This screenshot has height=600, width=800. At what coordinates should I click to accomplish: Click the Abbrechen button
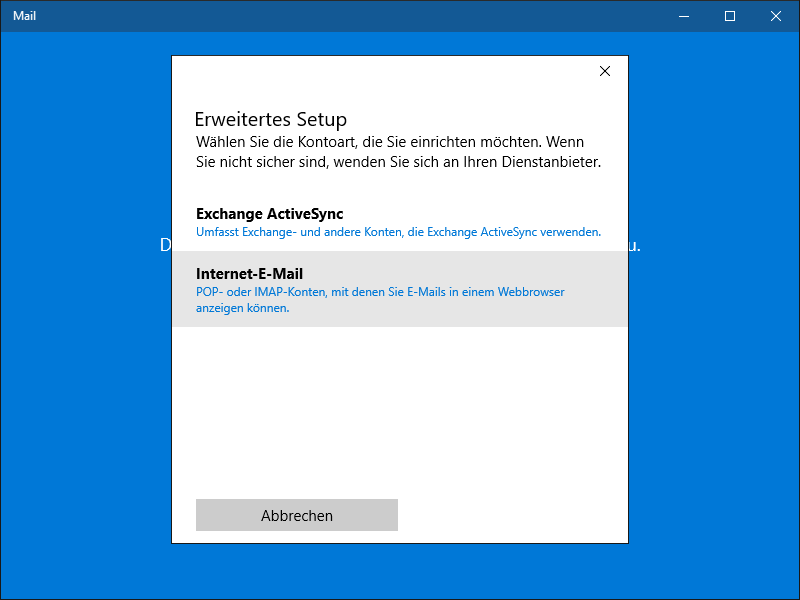click(x=297, y=515)
